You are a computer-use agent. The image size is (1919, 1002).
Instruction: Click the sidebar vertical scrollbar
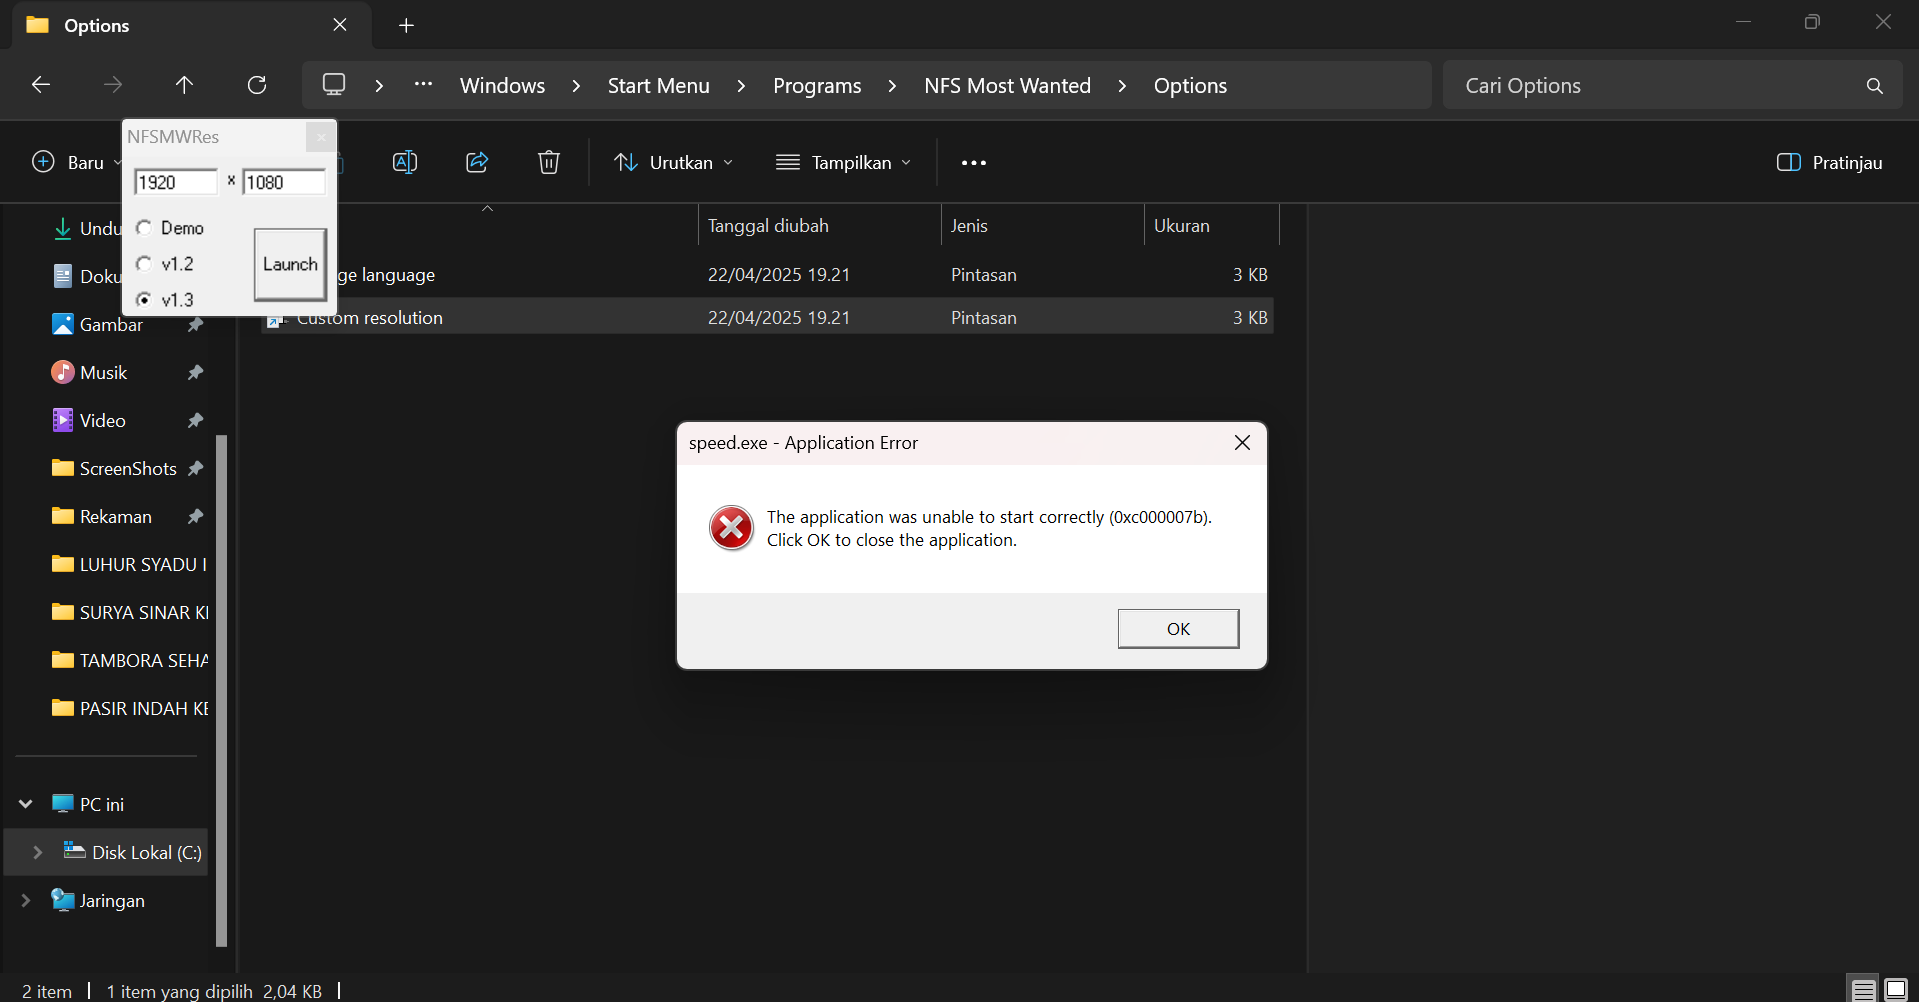(x=222, y=690)
